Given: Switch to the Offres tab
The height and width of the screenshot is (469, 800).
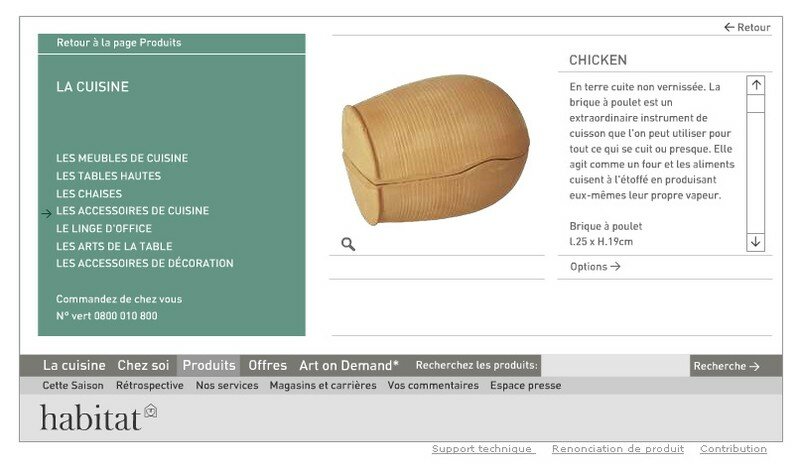Looking at the screenshot, I should pyautogui.click(x=267, y=365).
